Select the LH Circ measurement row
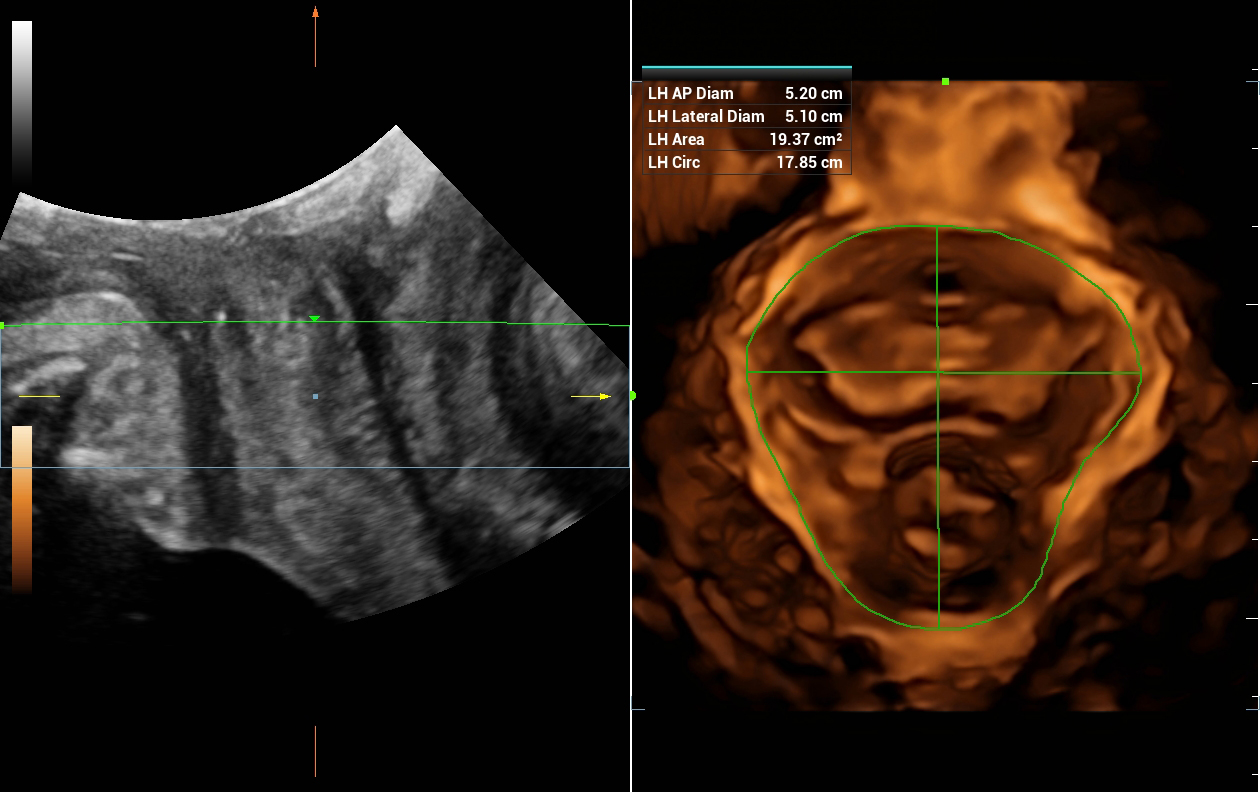The width and height of the screenshot is (1260, 792). click(746, 162)
